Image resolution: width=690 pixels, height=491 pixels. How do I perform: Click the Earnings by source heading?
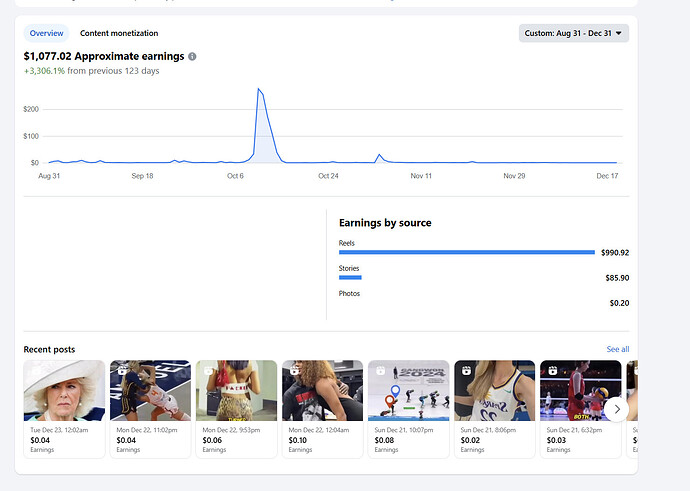tap(385, 223)
